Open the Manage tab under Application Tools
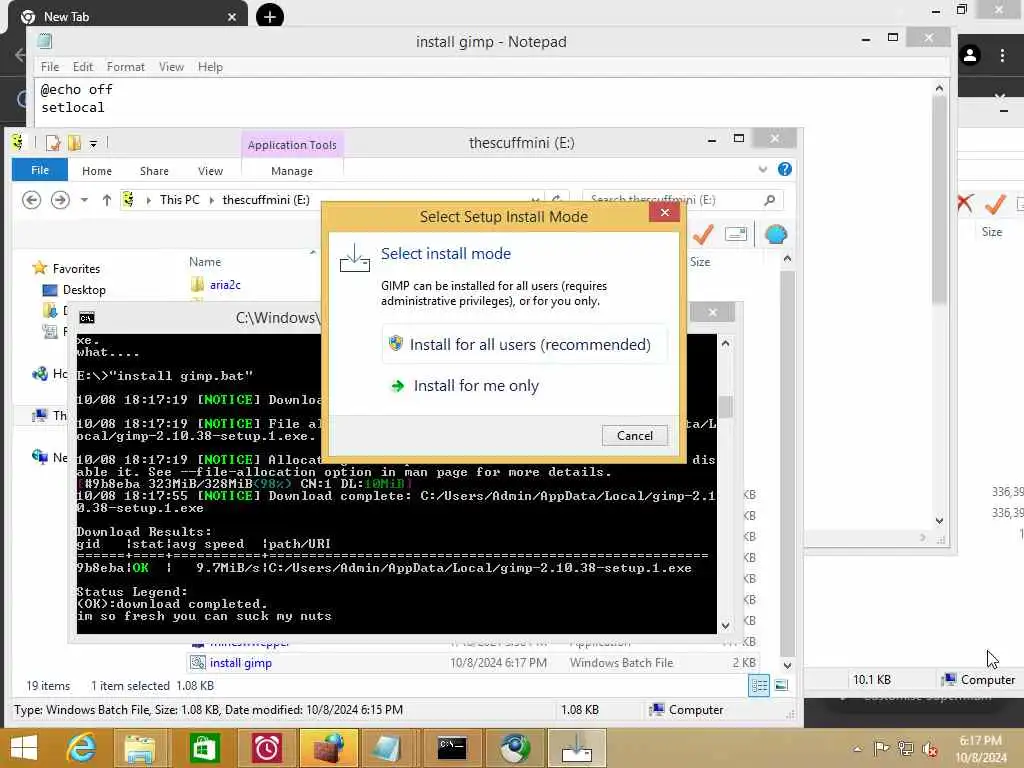The width and height of the screenshot is (1024, 768). (292, 170)
